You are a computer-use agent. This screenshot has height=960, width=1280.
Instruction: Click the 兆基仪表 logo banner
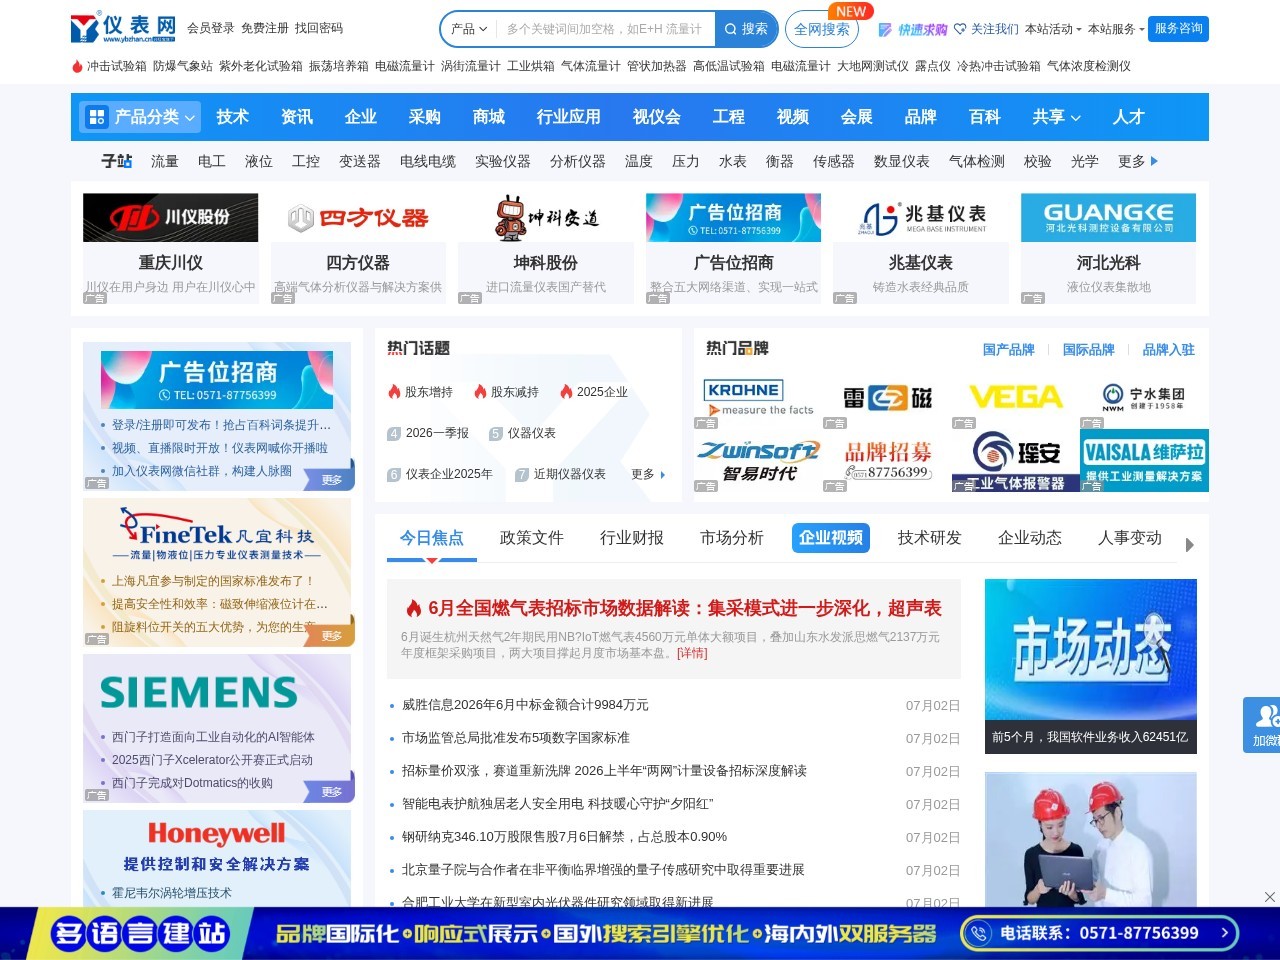pyautogui.click(x=921, y=217)
